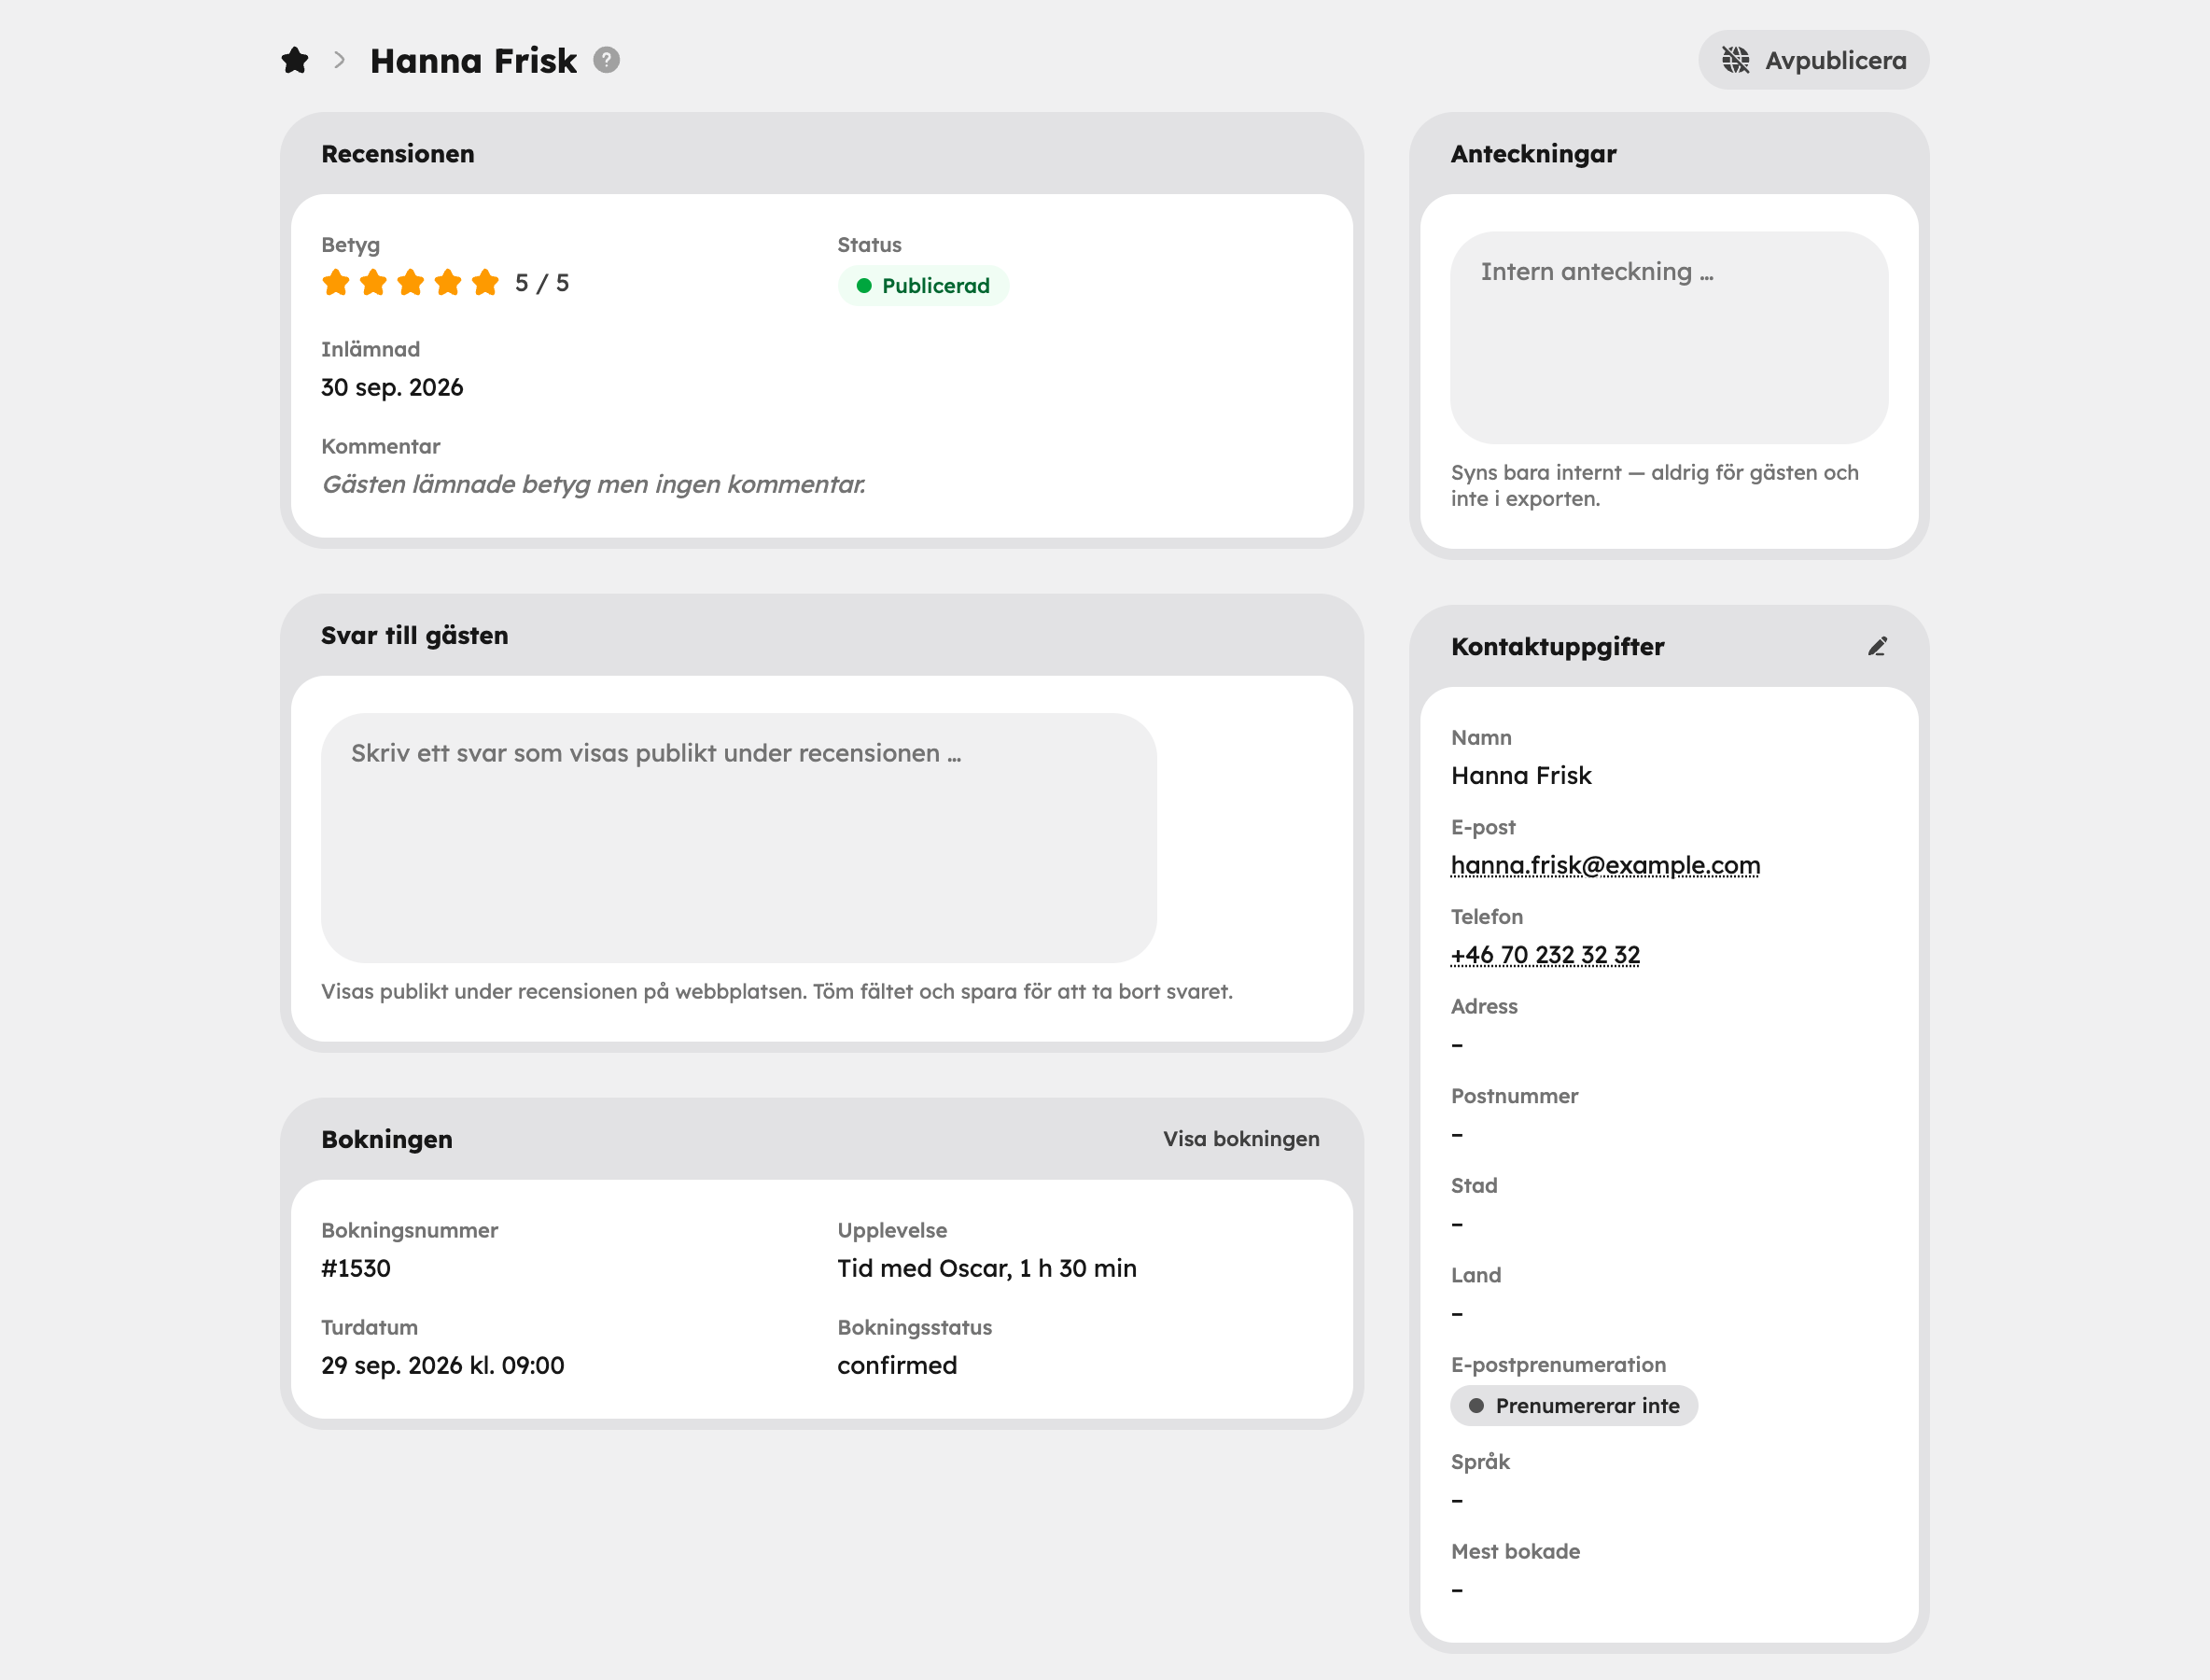Click the rating stars in Betyg
The width and height of the screenshot is (2210, 1680).
(410, 283)
